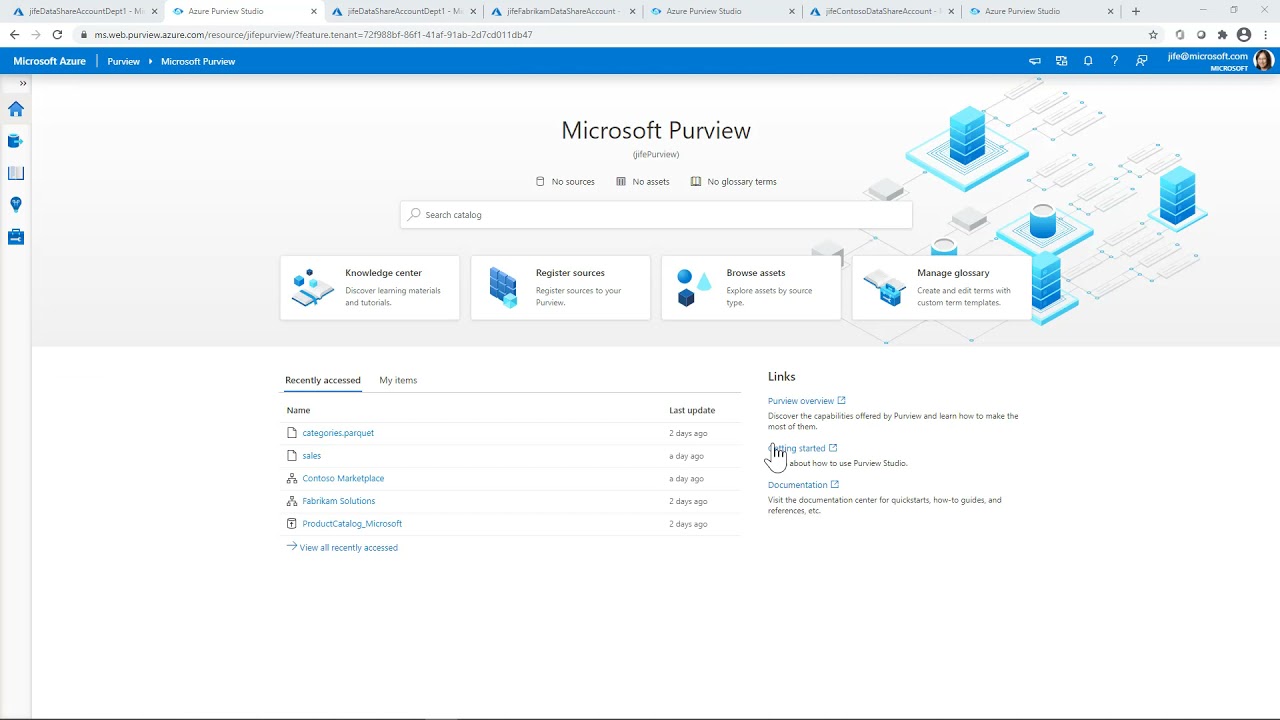Open the notifications bell
1280x720 pixels.
(x=1088, y=61)
